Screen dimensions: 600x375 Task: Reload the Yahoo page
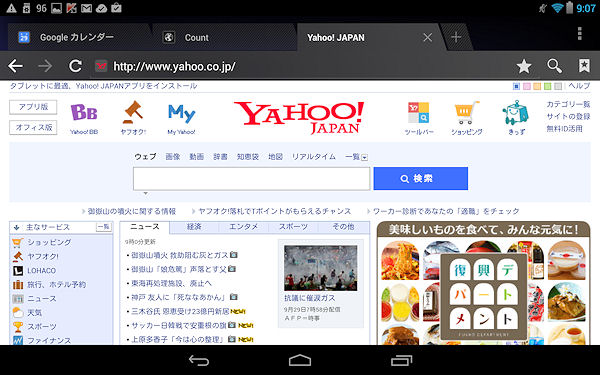tap(75, 66)
